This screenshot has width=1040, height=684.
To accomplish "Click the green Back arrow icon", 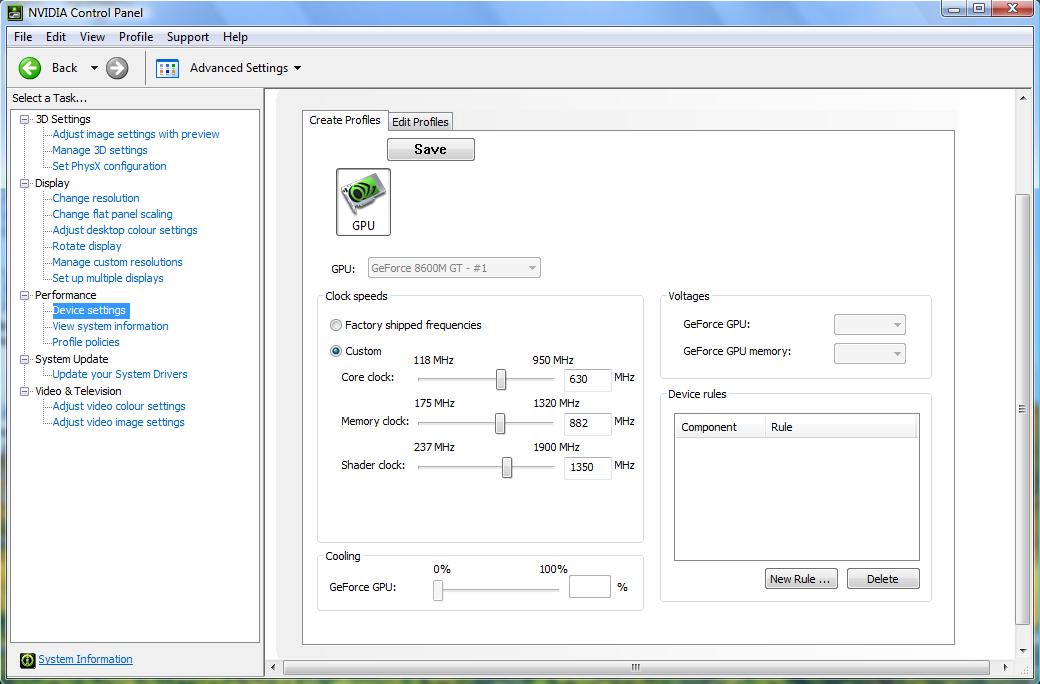I will pos(30,68).
